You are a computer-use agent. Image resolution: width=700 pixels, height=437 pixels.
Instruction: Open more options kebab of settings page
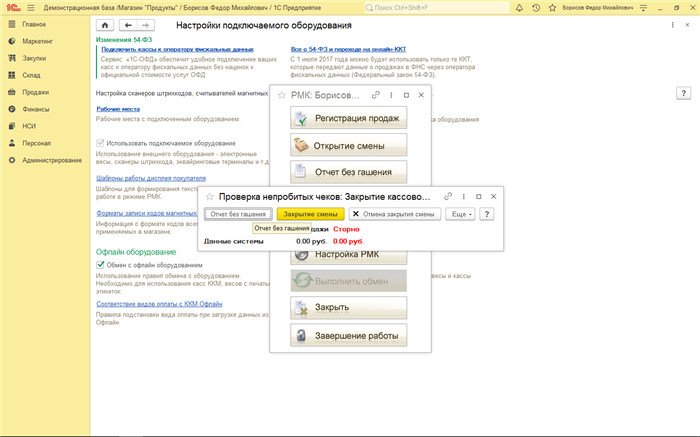tap(672, 25)
